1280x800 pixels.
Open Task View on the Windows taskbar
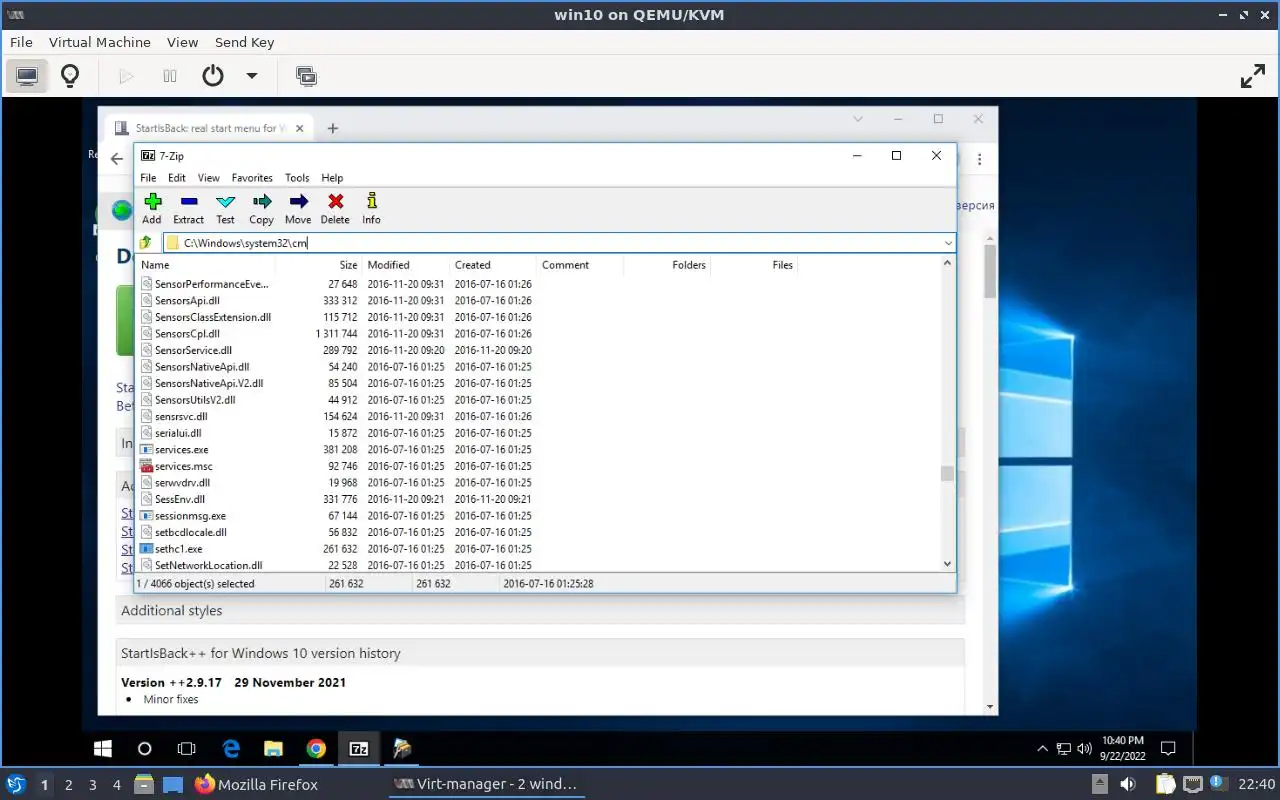pos(186,748)
